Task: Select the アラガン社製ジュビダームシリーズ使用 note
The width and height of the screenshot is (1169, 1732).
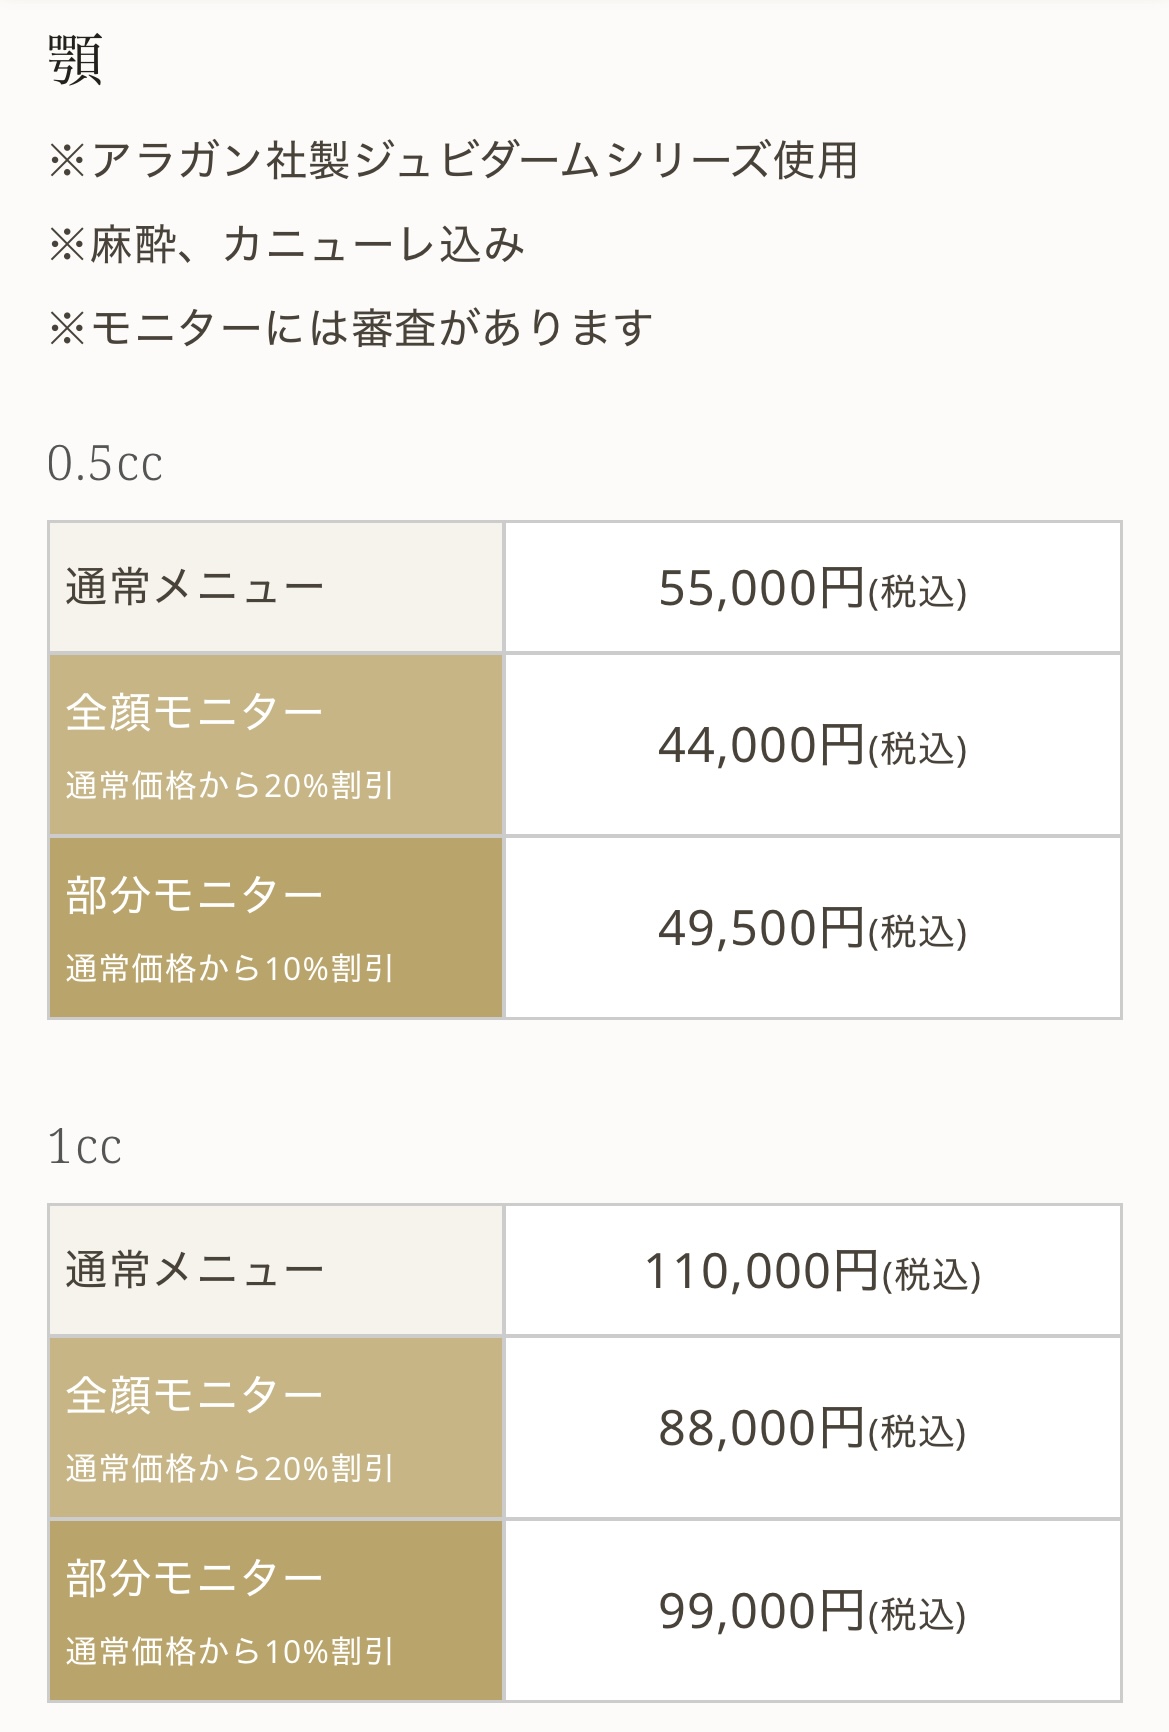Action: pyautogui.click(x=452, y=161)
